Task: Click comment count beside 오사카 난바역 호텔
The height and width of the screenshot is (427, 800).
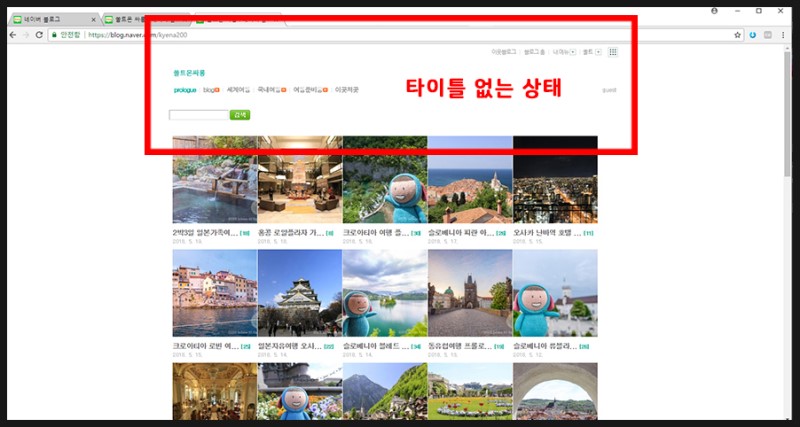Action: coord(588,233)
